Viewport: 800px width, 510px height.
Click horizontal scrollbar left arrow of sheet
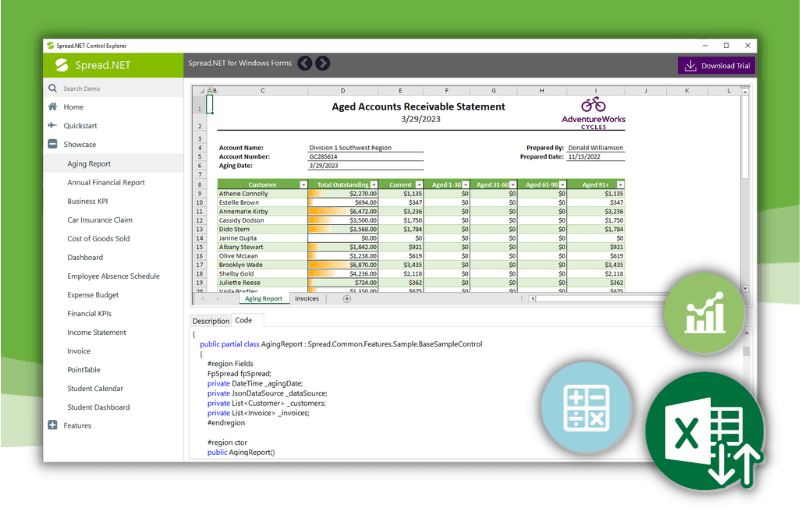click(532, 299)
